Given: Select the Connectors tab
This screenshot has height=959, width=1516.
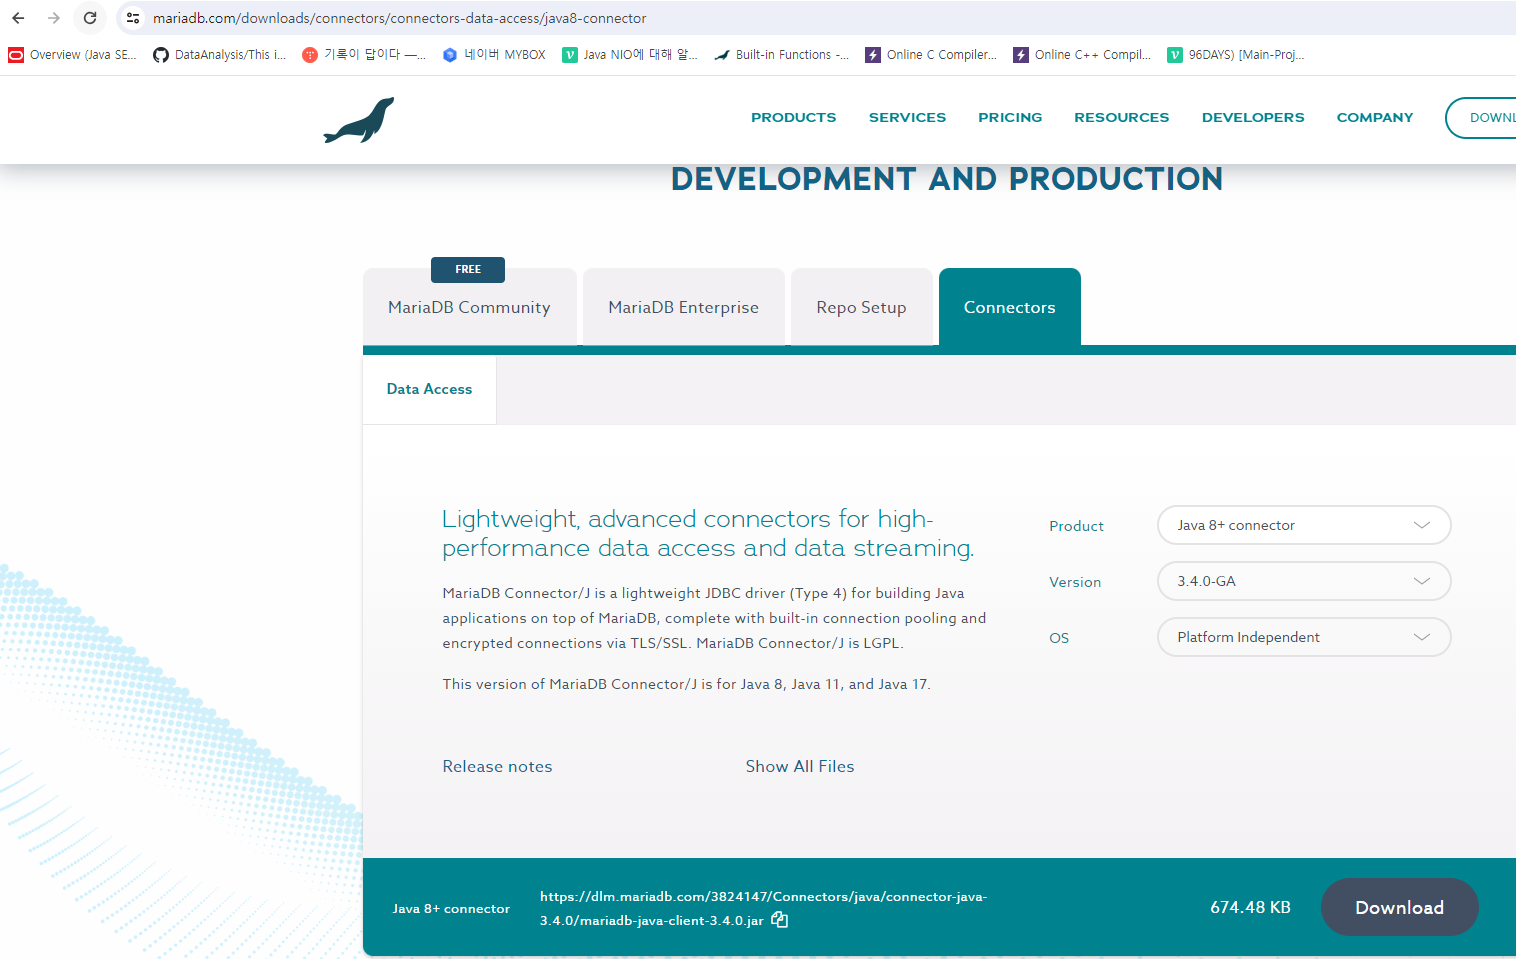Looking at the screenshot, I should (1009, 307).
